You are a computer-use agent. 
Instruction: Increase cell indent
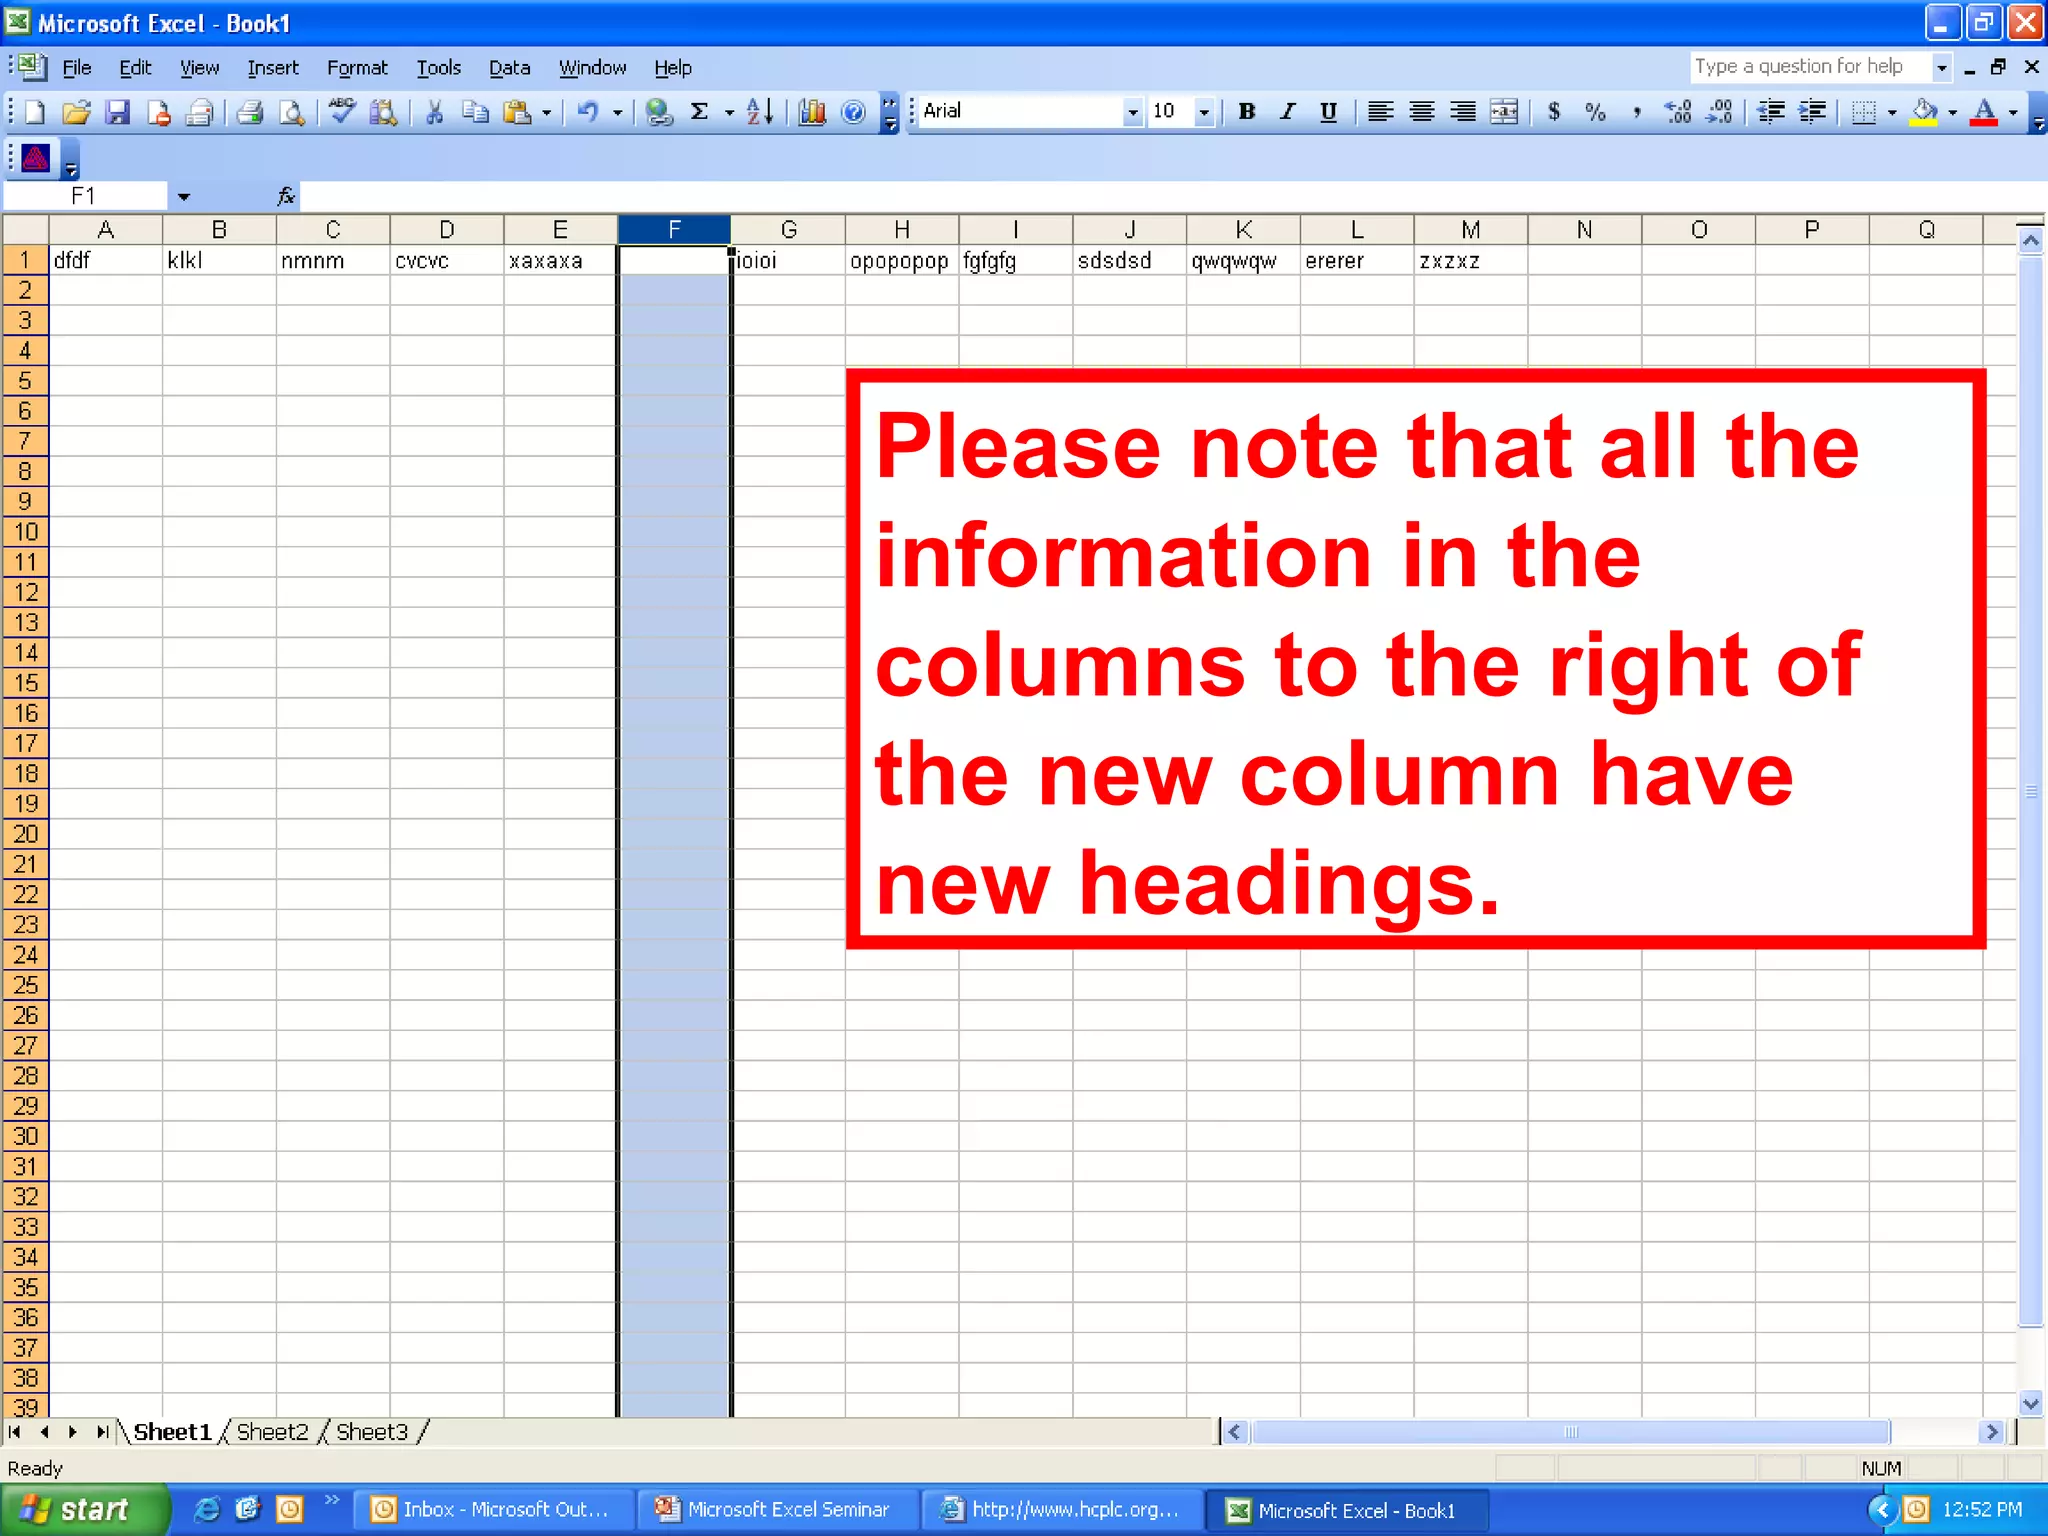click(x=1812, y=112)
